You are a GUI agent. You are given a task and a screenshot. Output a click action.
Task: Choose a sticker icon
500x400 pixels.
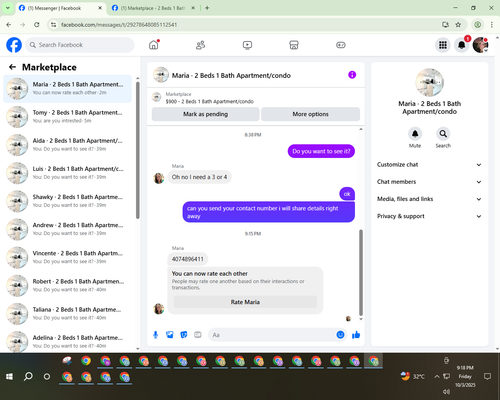coord(184,335)
